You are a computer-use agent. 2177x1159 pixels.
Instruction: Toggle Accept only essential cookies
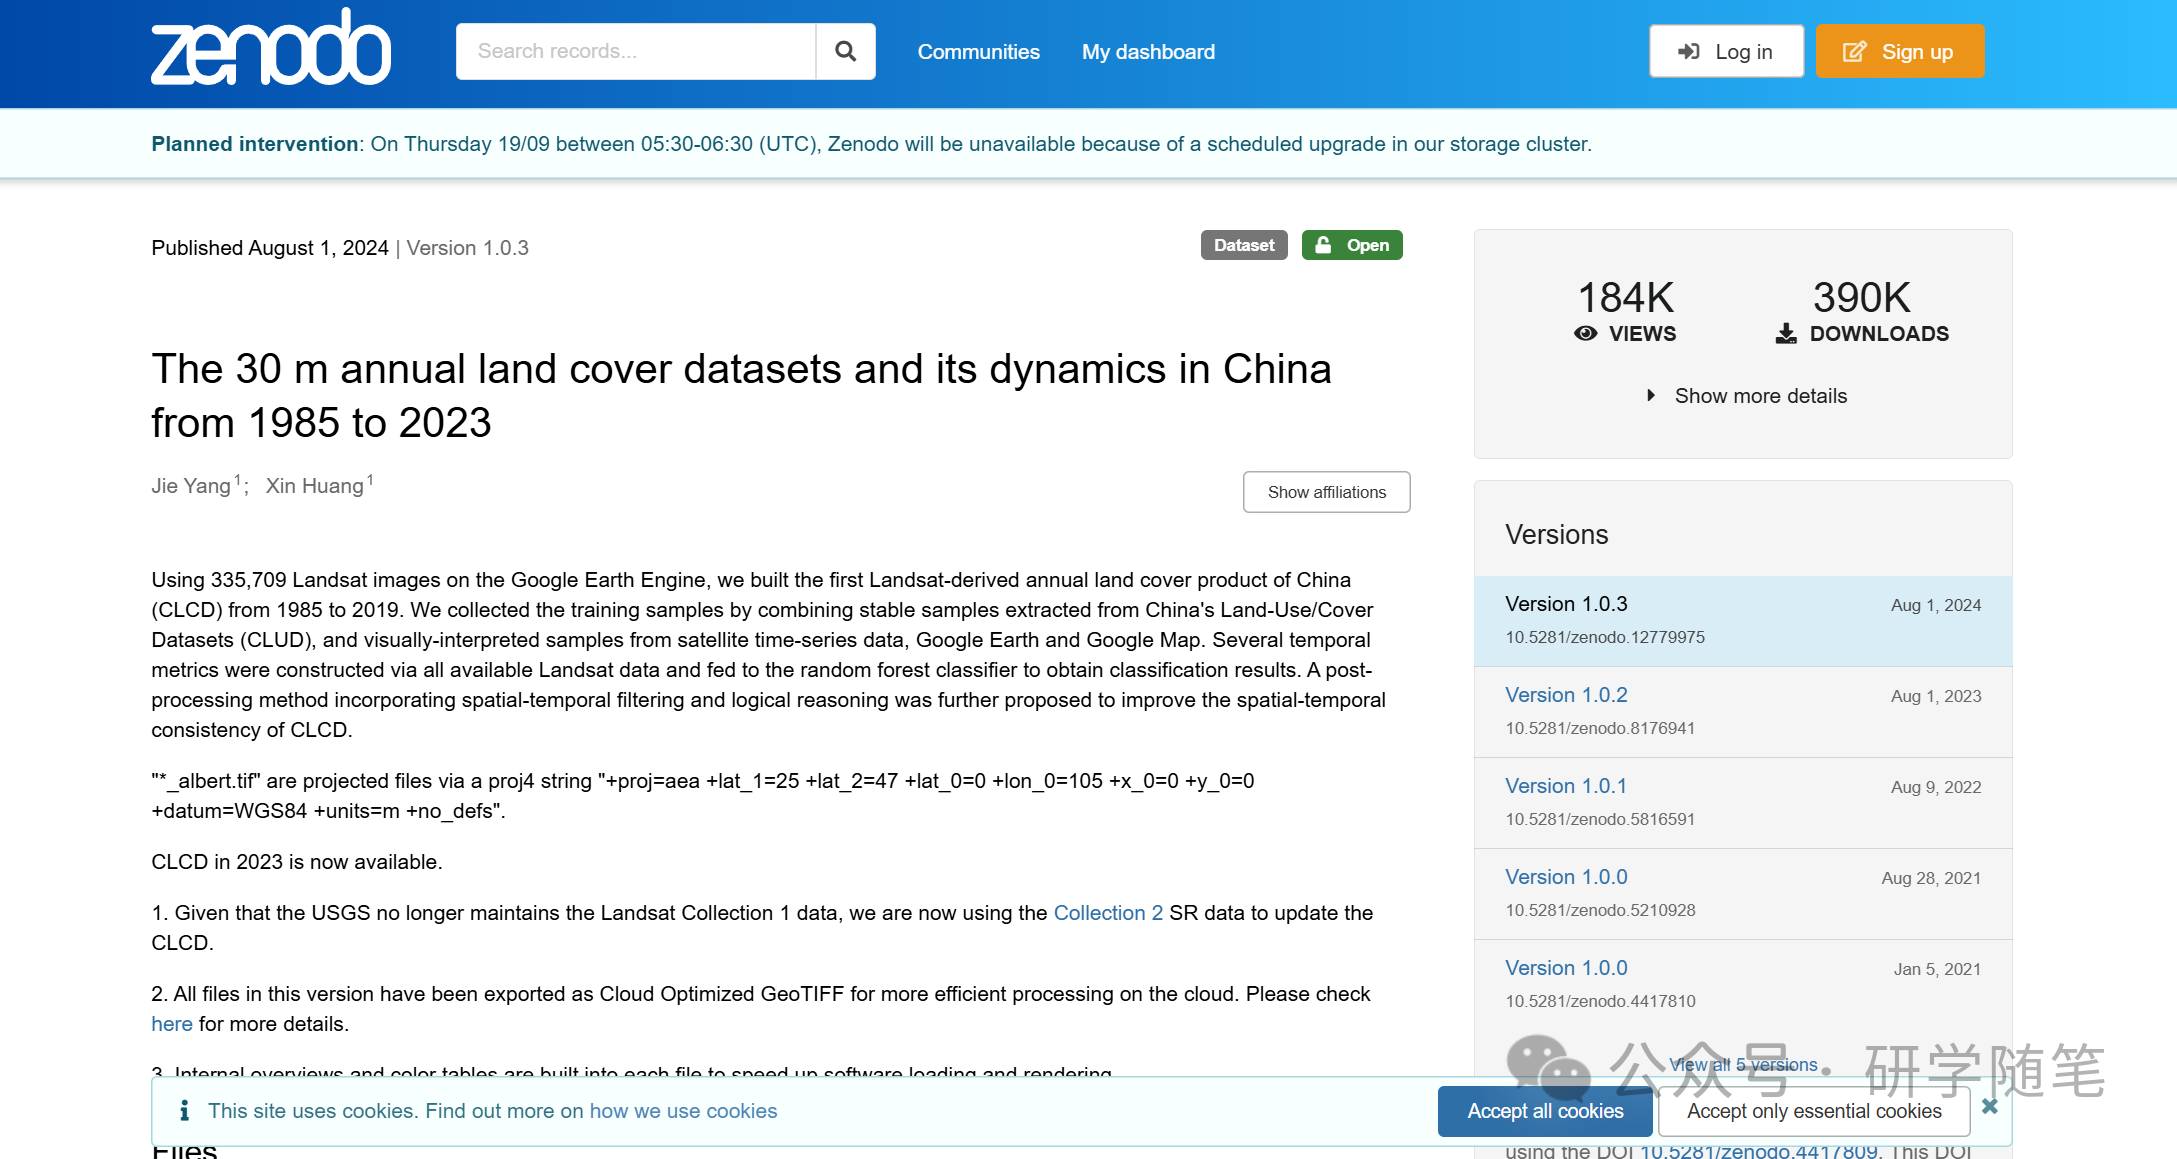[x=1817, y=1110]
